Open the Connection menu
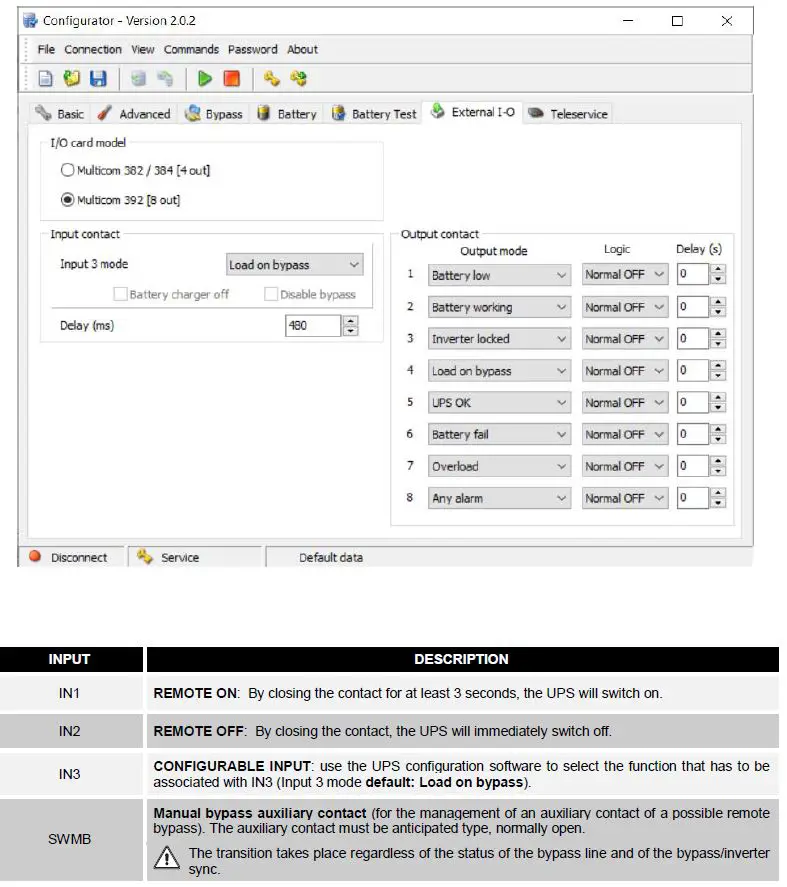This screenshot has width=787, height=887. (93, 49)
